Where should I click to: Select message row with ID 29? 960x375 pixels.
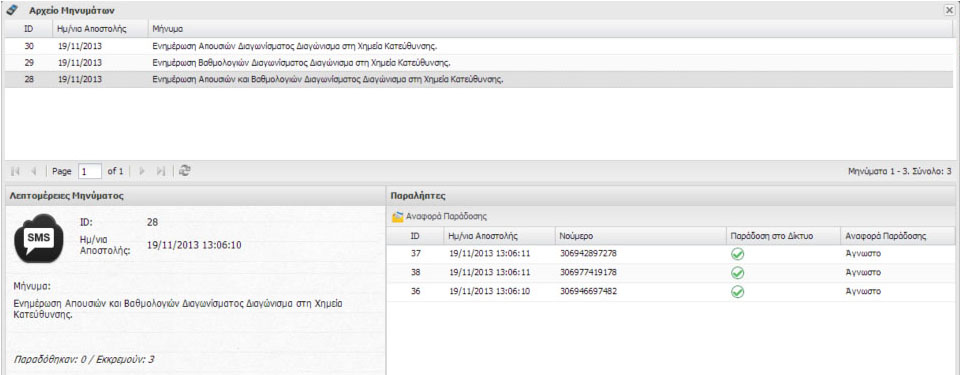pos(479,62)
